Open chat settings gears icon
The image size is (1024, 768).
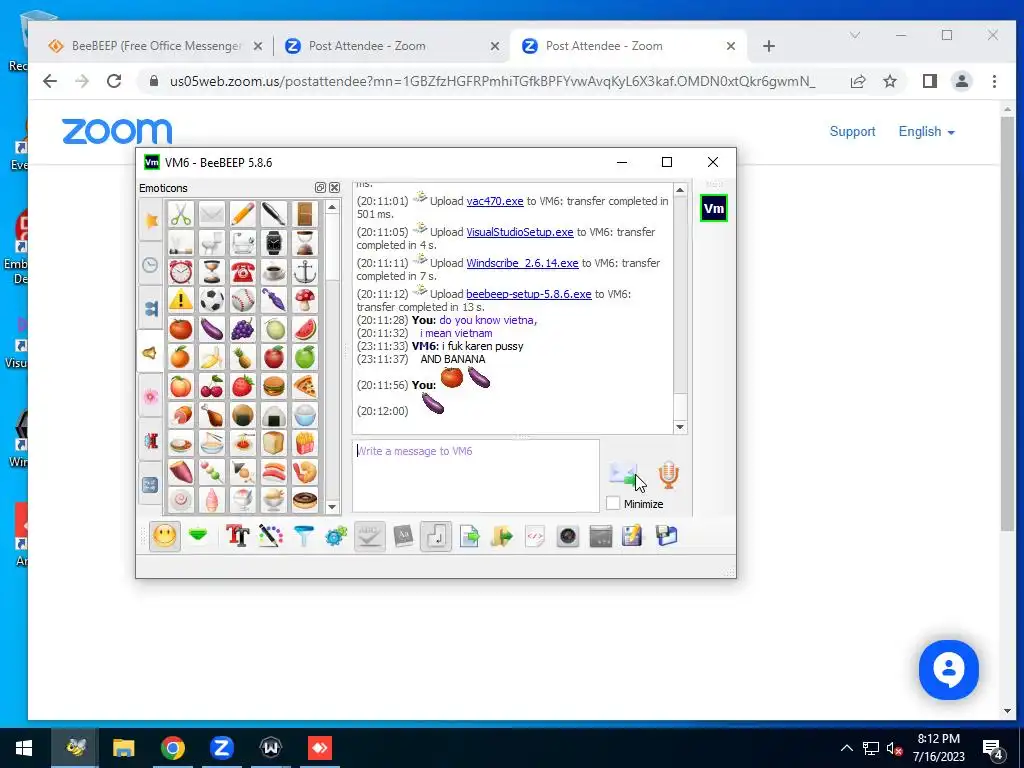pyautogui.click(x=336, y=537)
